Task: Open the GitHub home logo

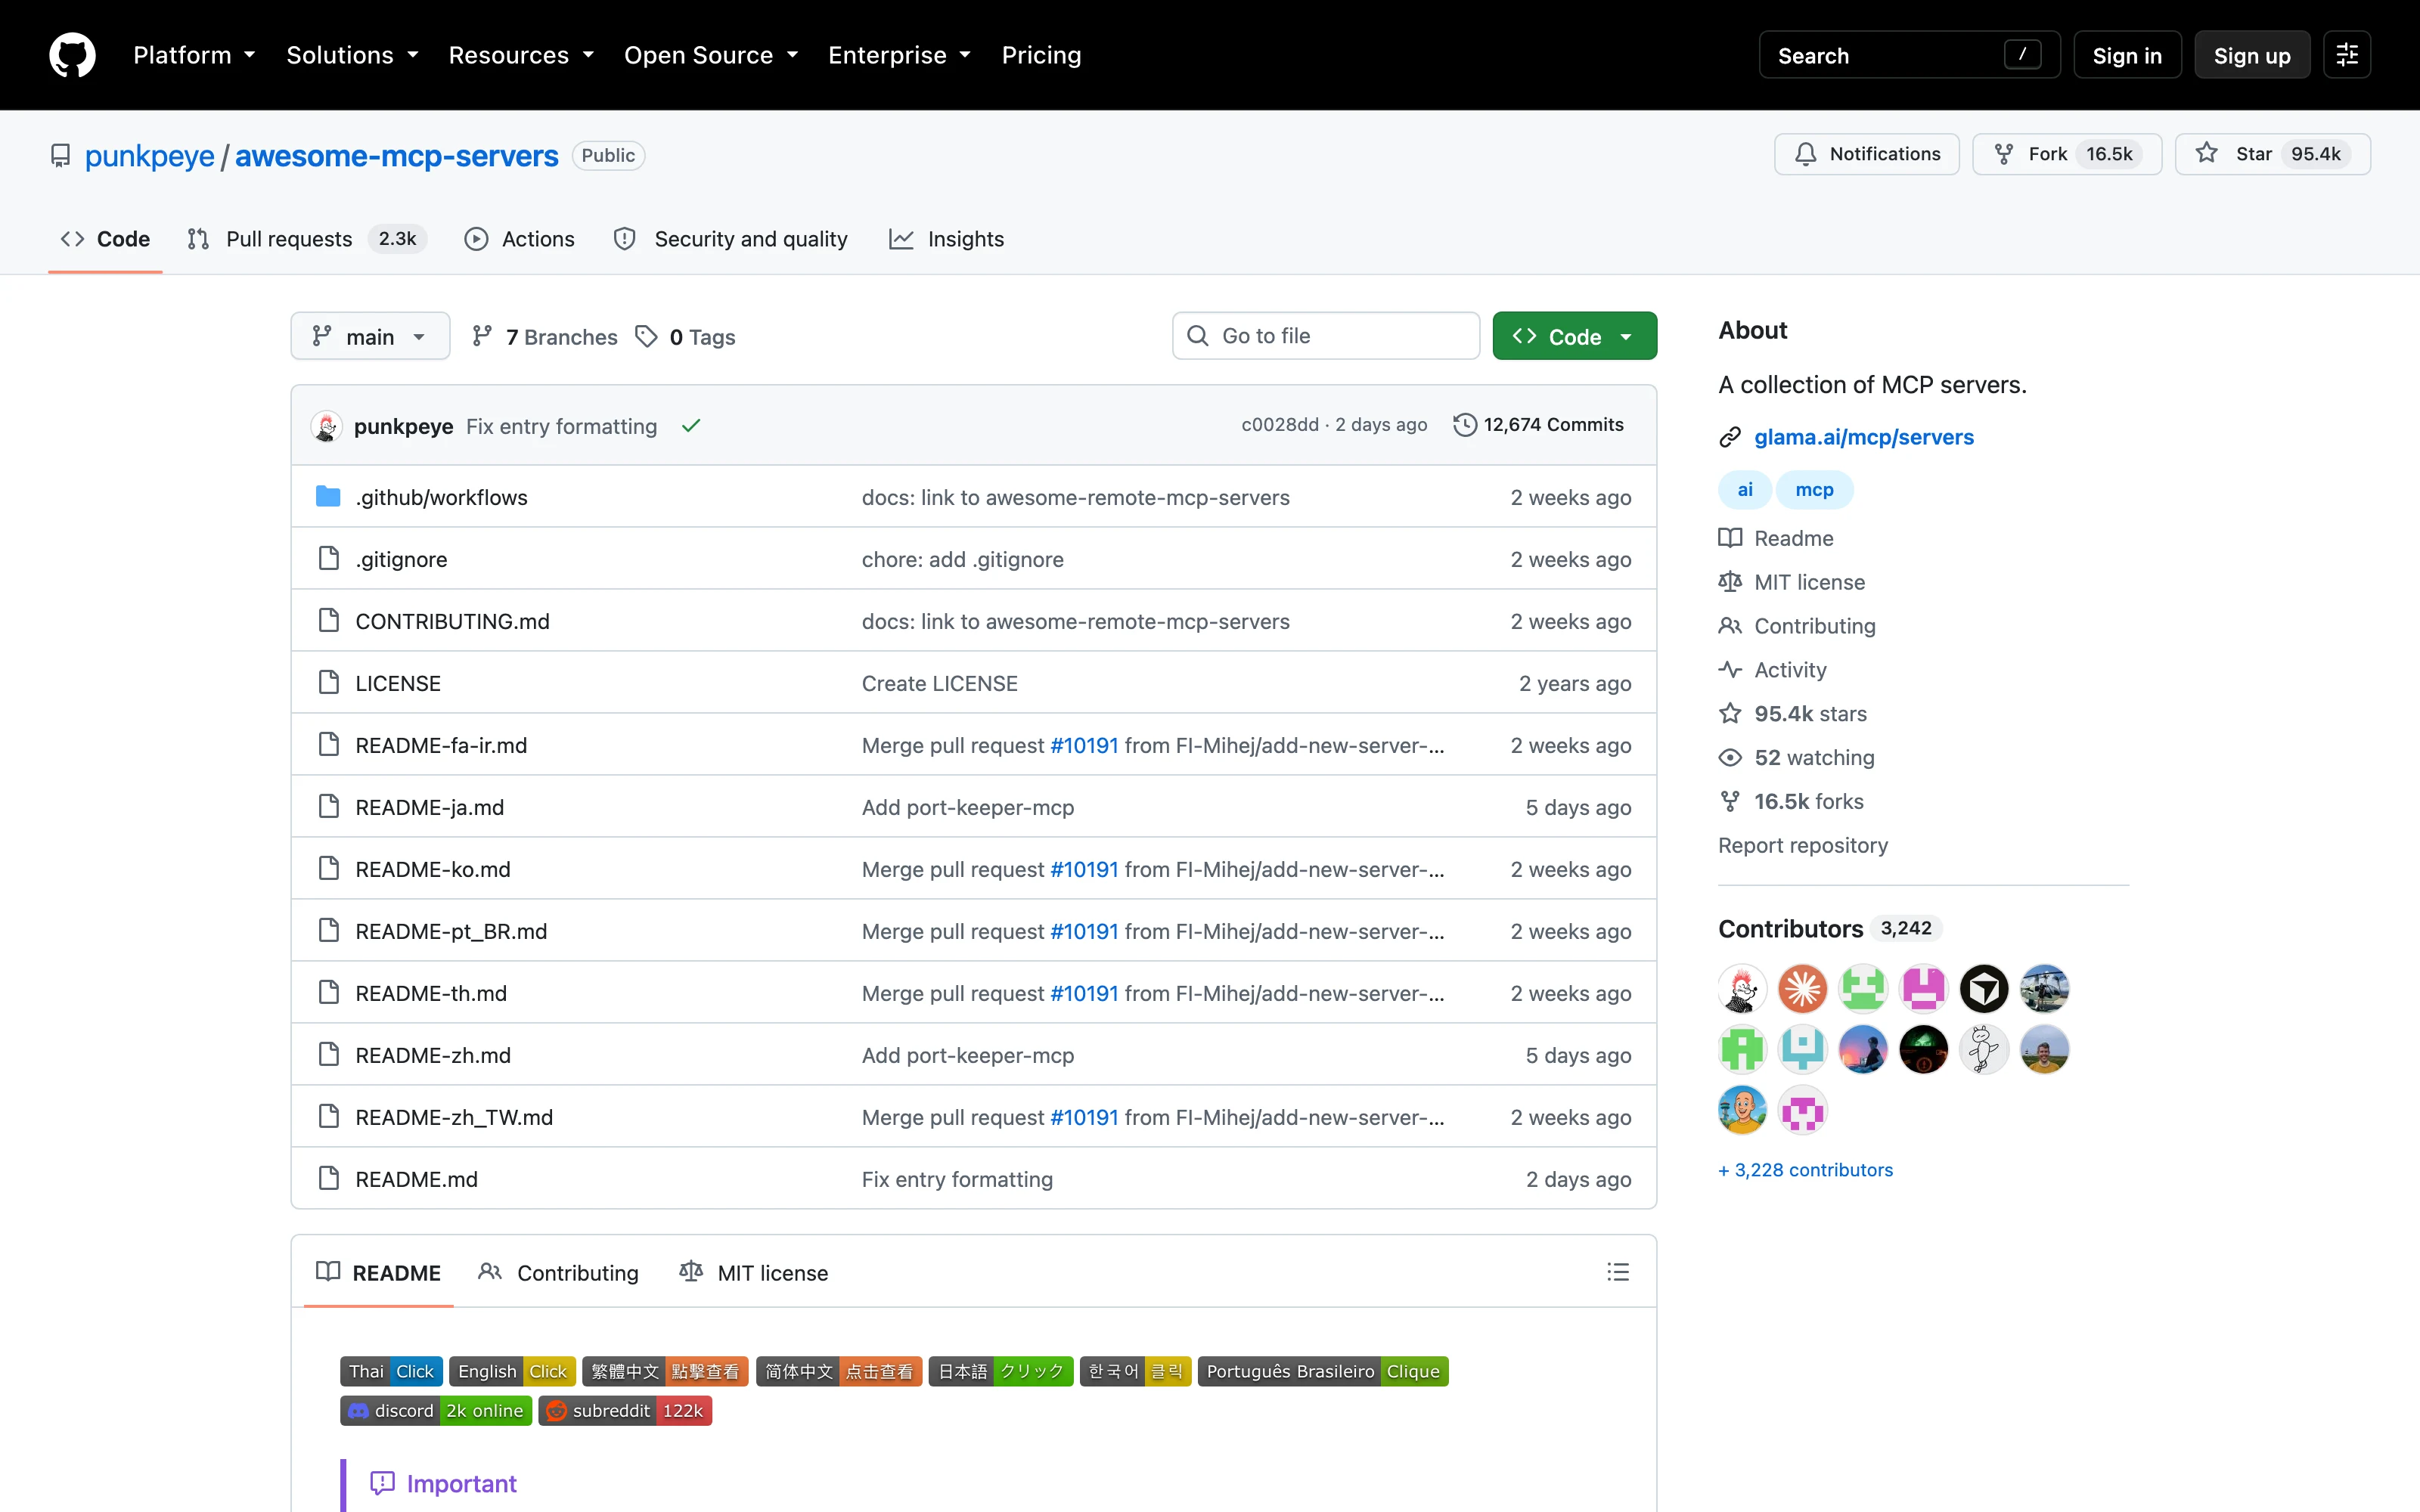Action: 72,55
